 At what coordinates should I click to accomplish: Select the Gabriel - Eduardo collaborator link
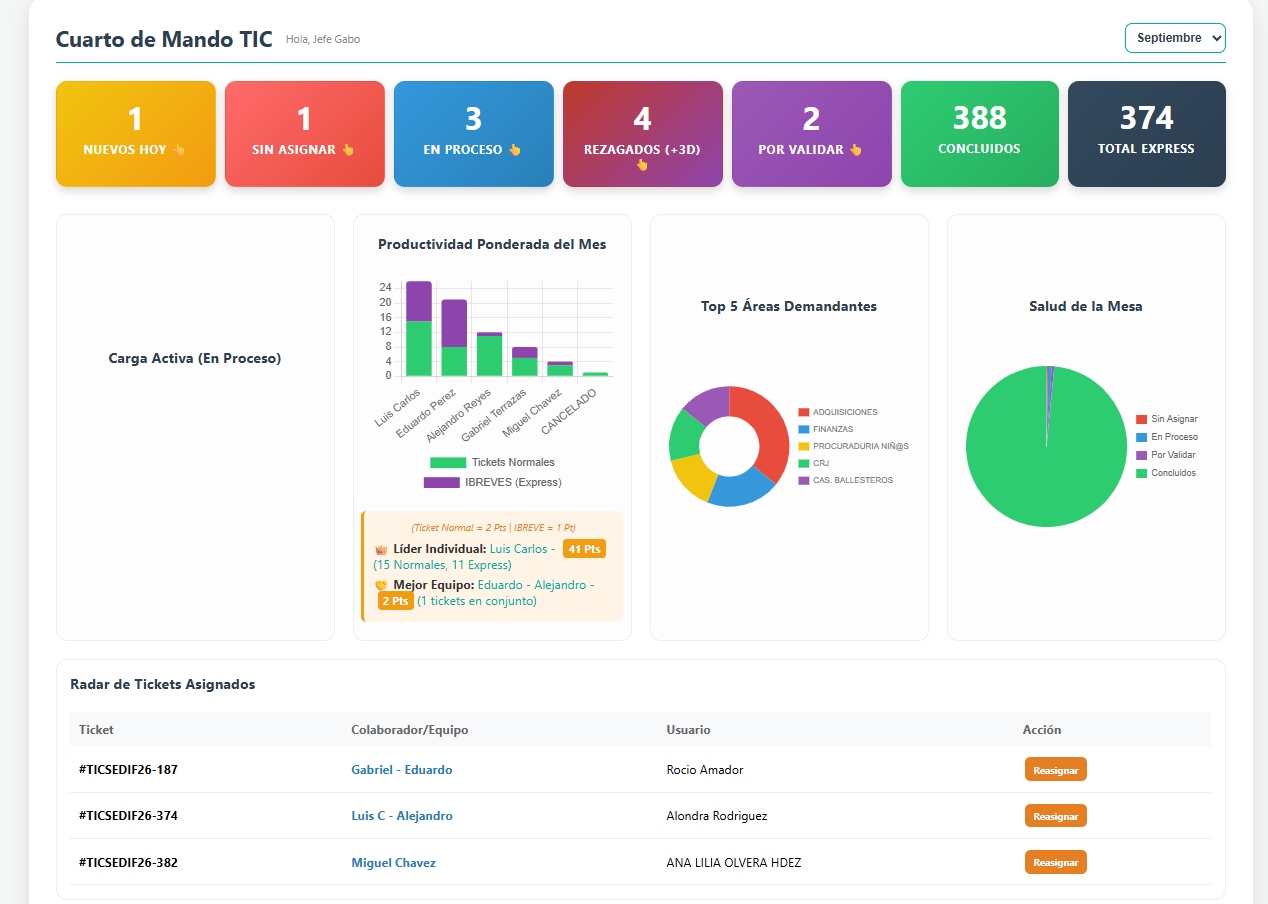click(401, 770)
